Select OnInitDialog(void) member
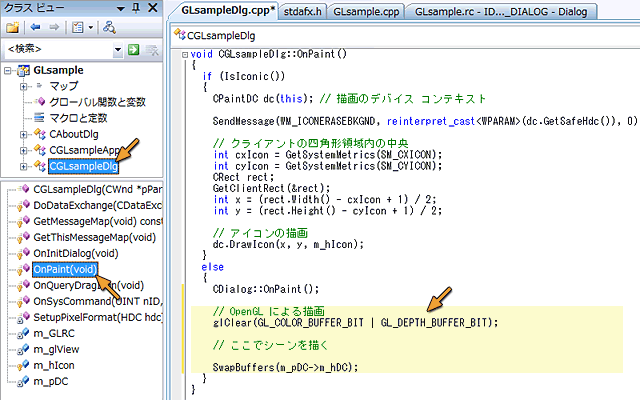This screenshot has width=640, height=400. point(76,253)
